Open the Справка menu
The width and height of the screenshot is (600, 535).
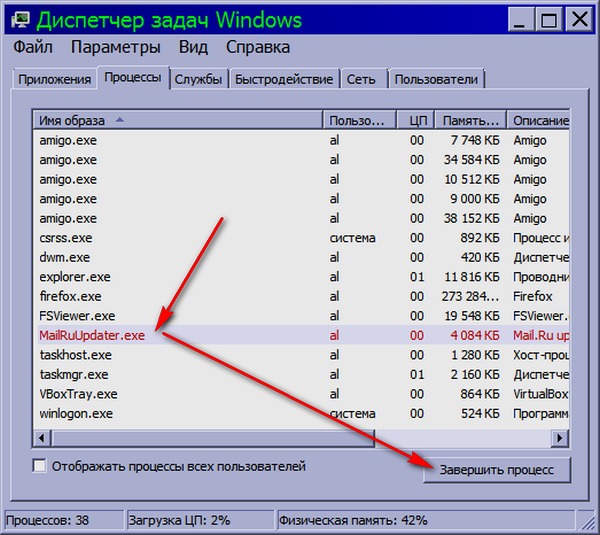258,47
